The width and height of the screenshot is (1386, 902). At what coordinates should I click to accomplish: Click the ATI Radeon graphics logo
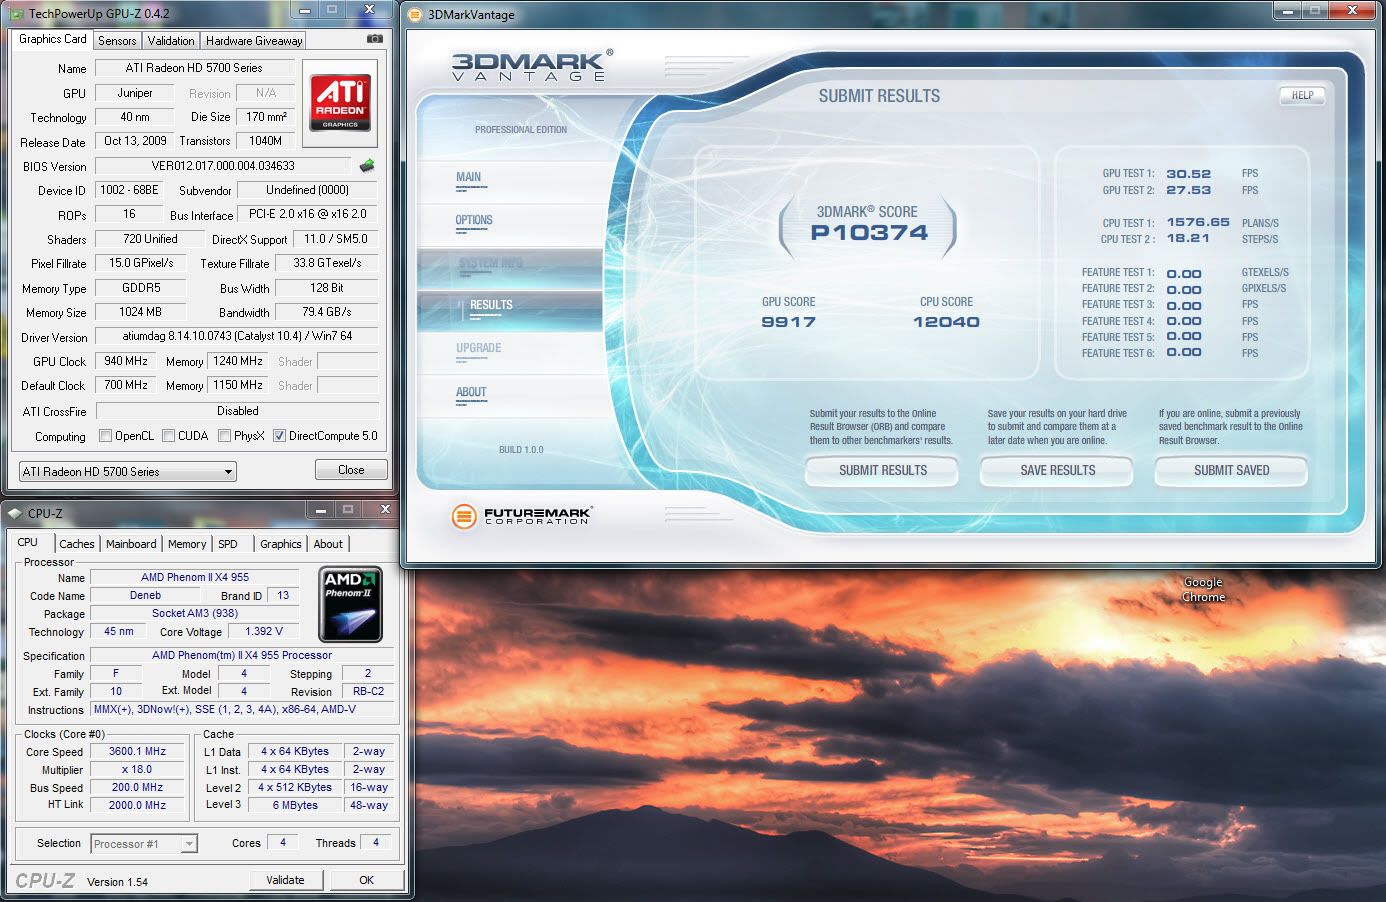coord(341,101)
